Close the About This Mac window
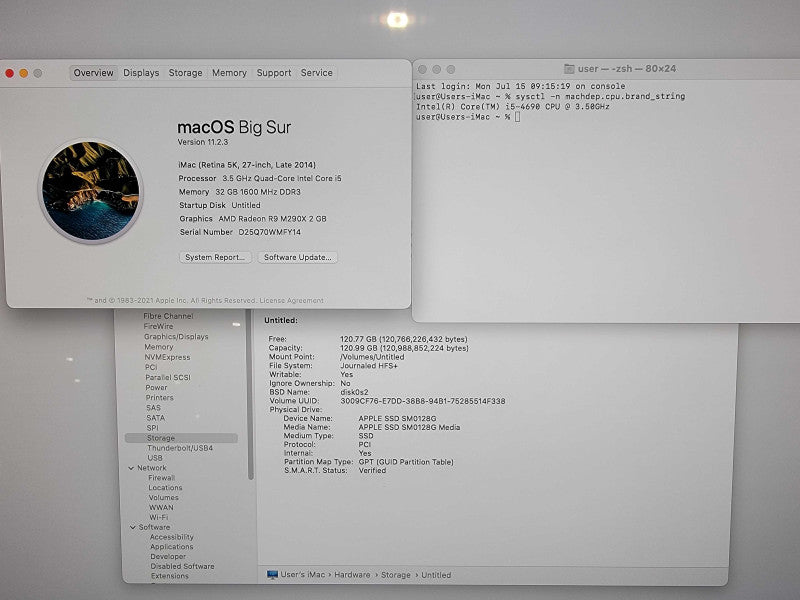The width and height of the screenshot is (800, 600). coord(9,73)
